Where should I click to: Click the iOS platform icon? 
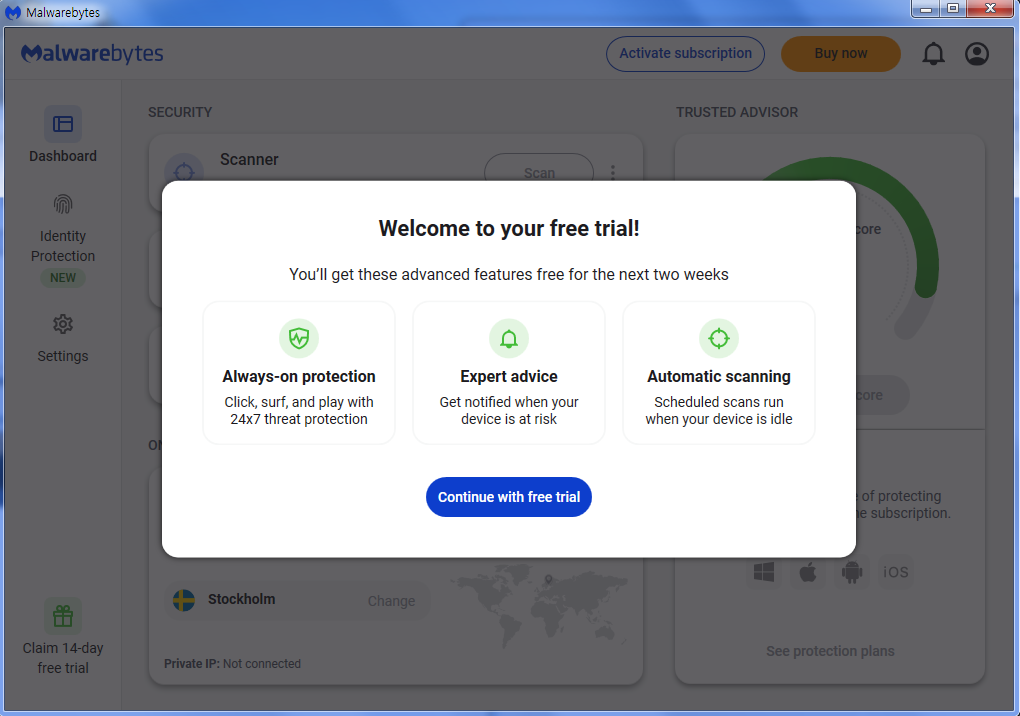895,572
